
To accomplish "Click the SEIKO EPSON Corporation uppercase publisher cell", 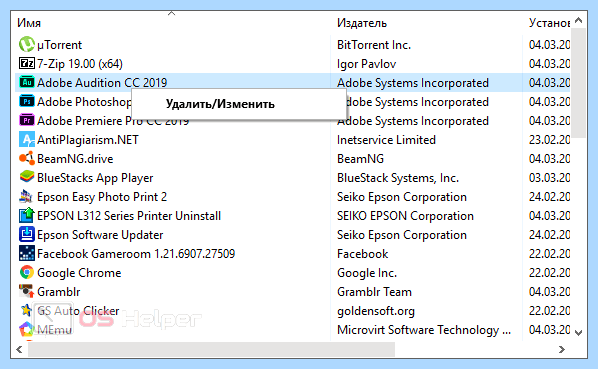I will 405,216.
